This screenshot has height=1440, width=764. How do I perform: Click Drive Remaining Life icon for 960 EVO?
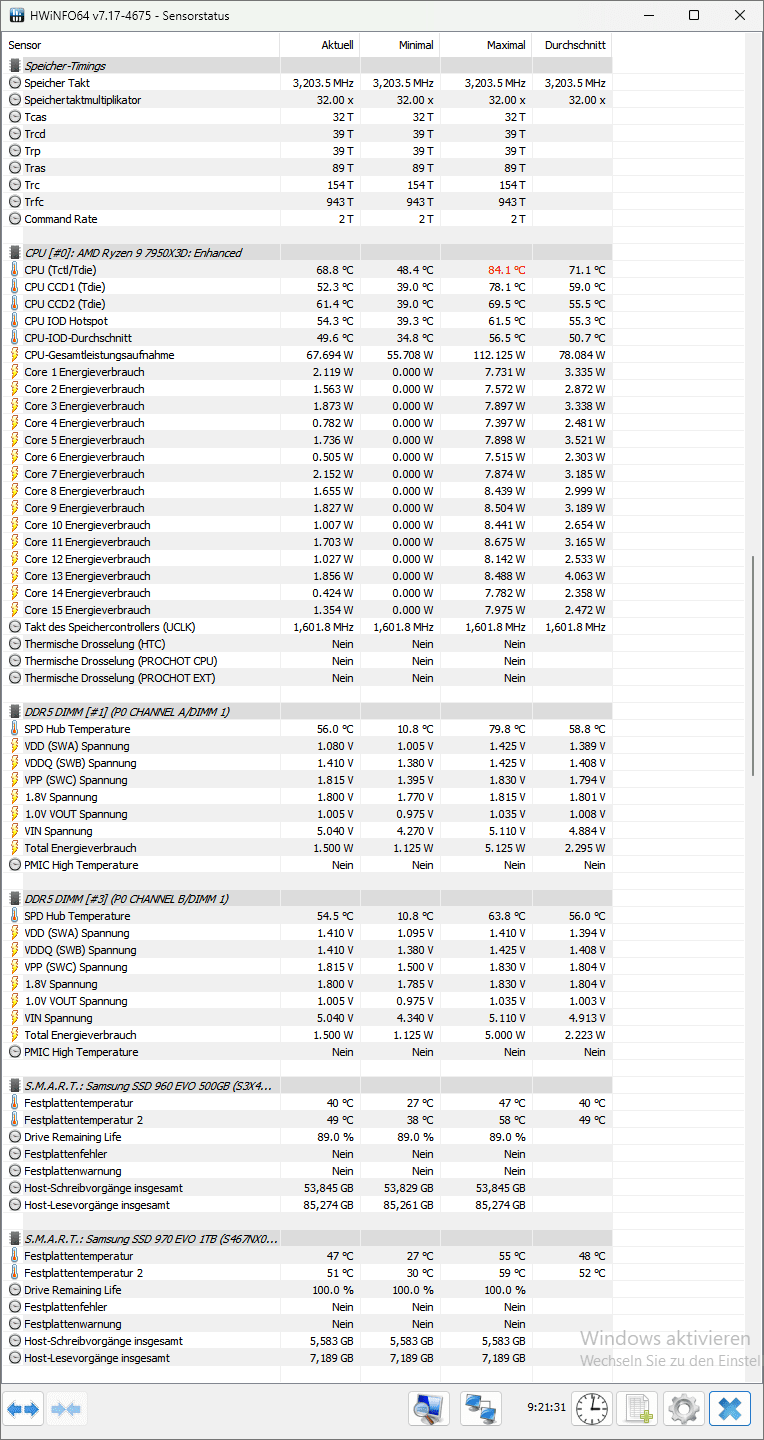(x=15, y=1137)
